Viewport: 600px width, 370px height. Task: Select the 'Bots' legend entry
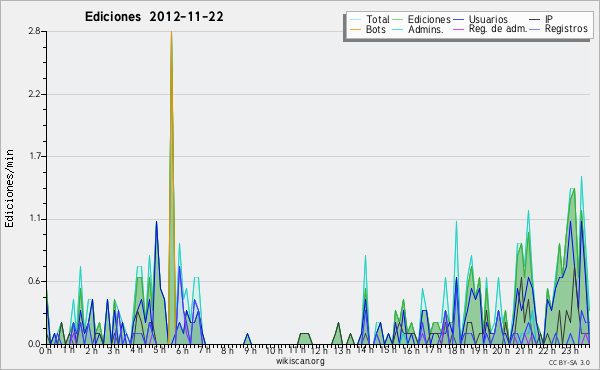coord(376,29)
